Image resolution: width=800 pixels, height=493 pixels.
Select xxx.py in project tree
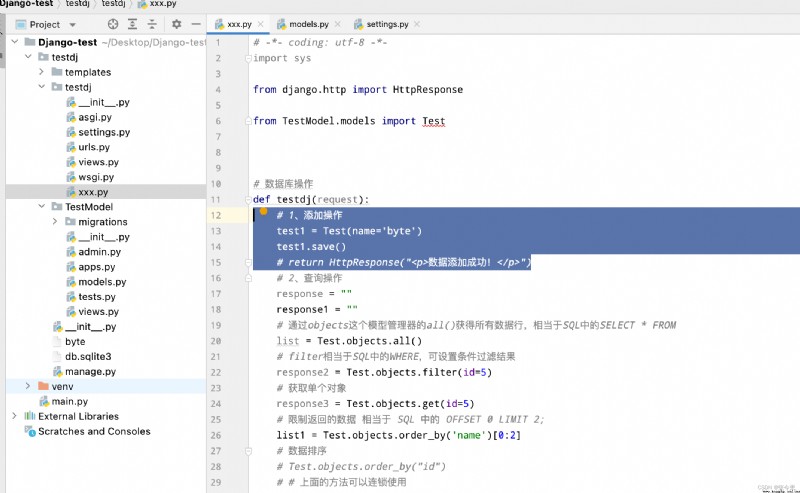pos(93,192)
